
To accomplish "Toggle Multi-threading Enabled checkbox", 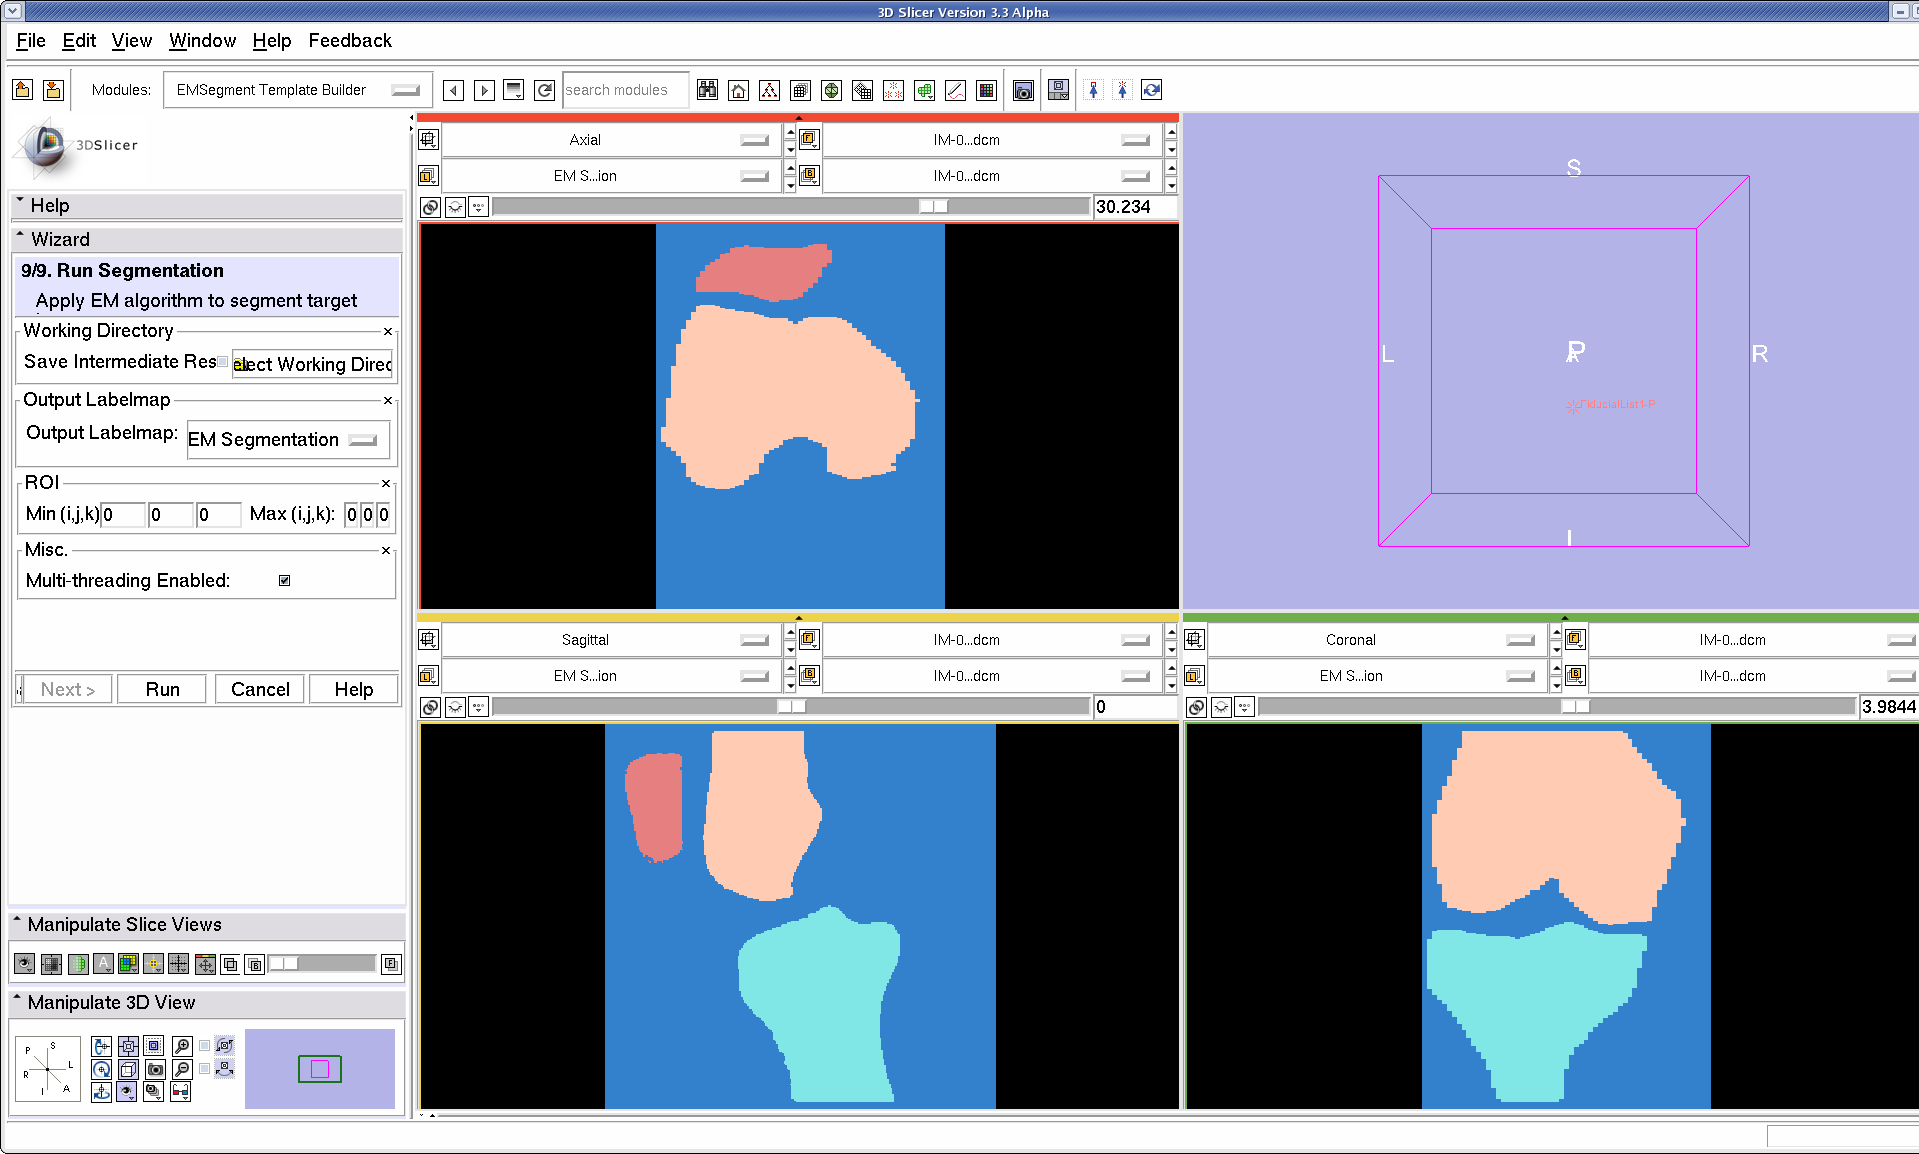I will pos(285,581).
